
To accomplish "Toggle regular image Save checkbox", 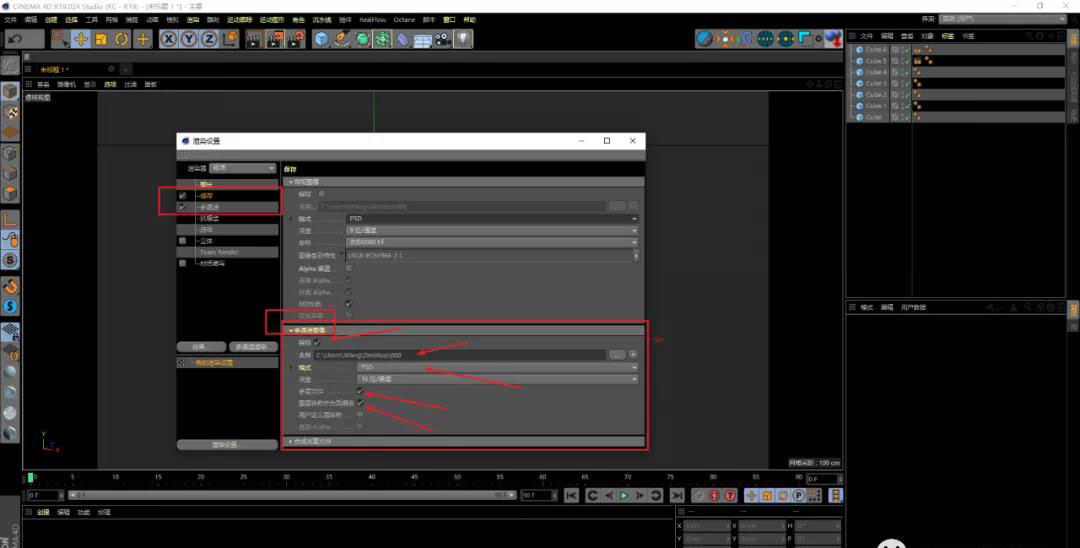I will point(322,194).
